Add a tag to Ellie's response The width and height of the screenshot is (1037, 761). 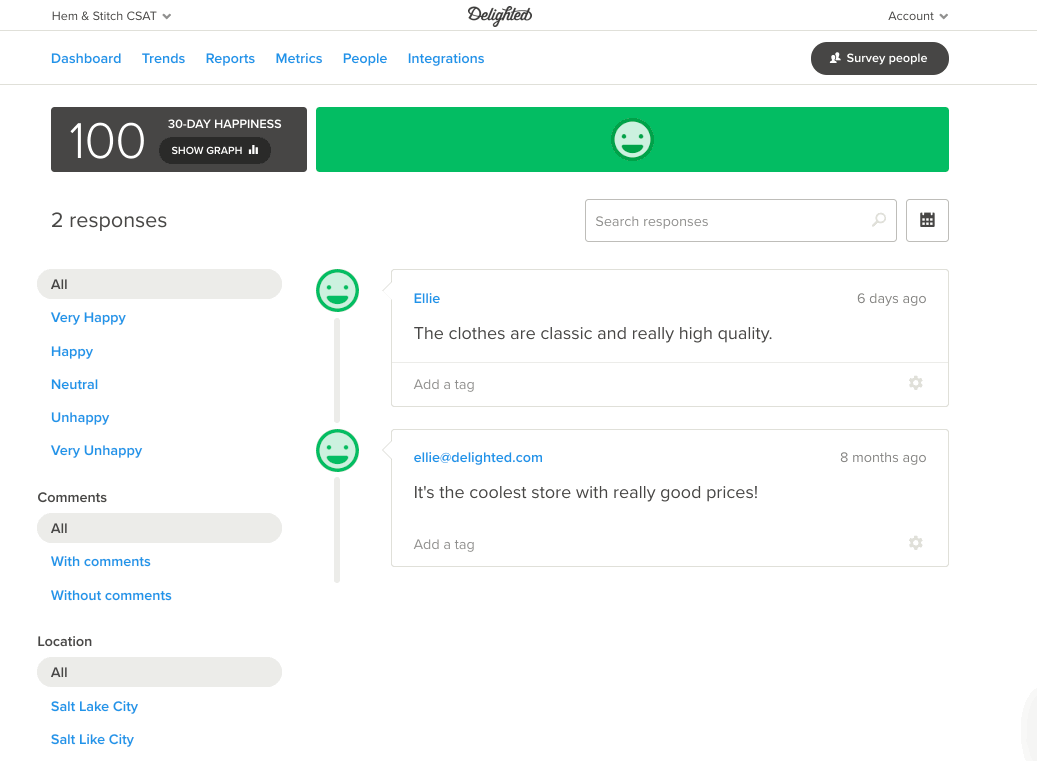(x=444, y=384)
